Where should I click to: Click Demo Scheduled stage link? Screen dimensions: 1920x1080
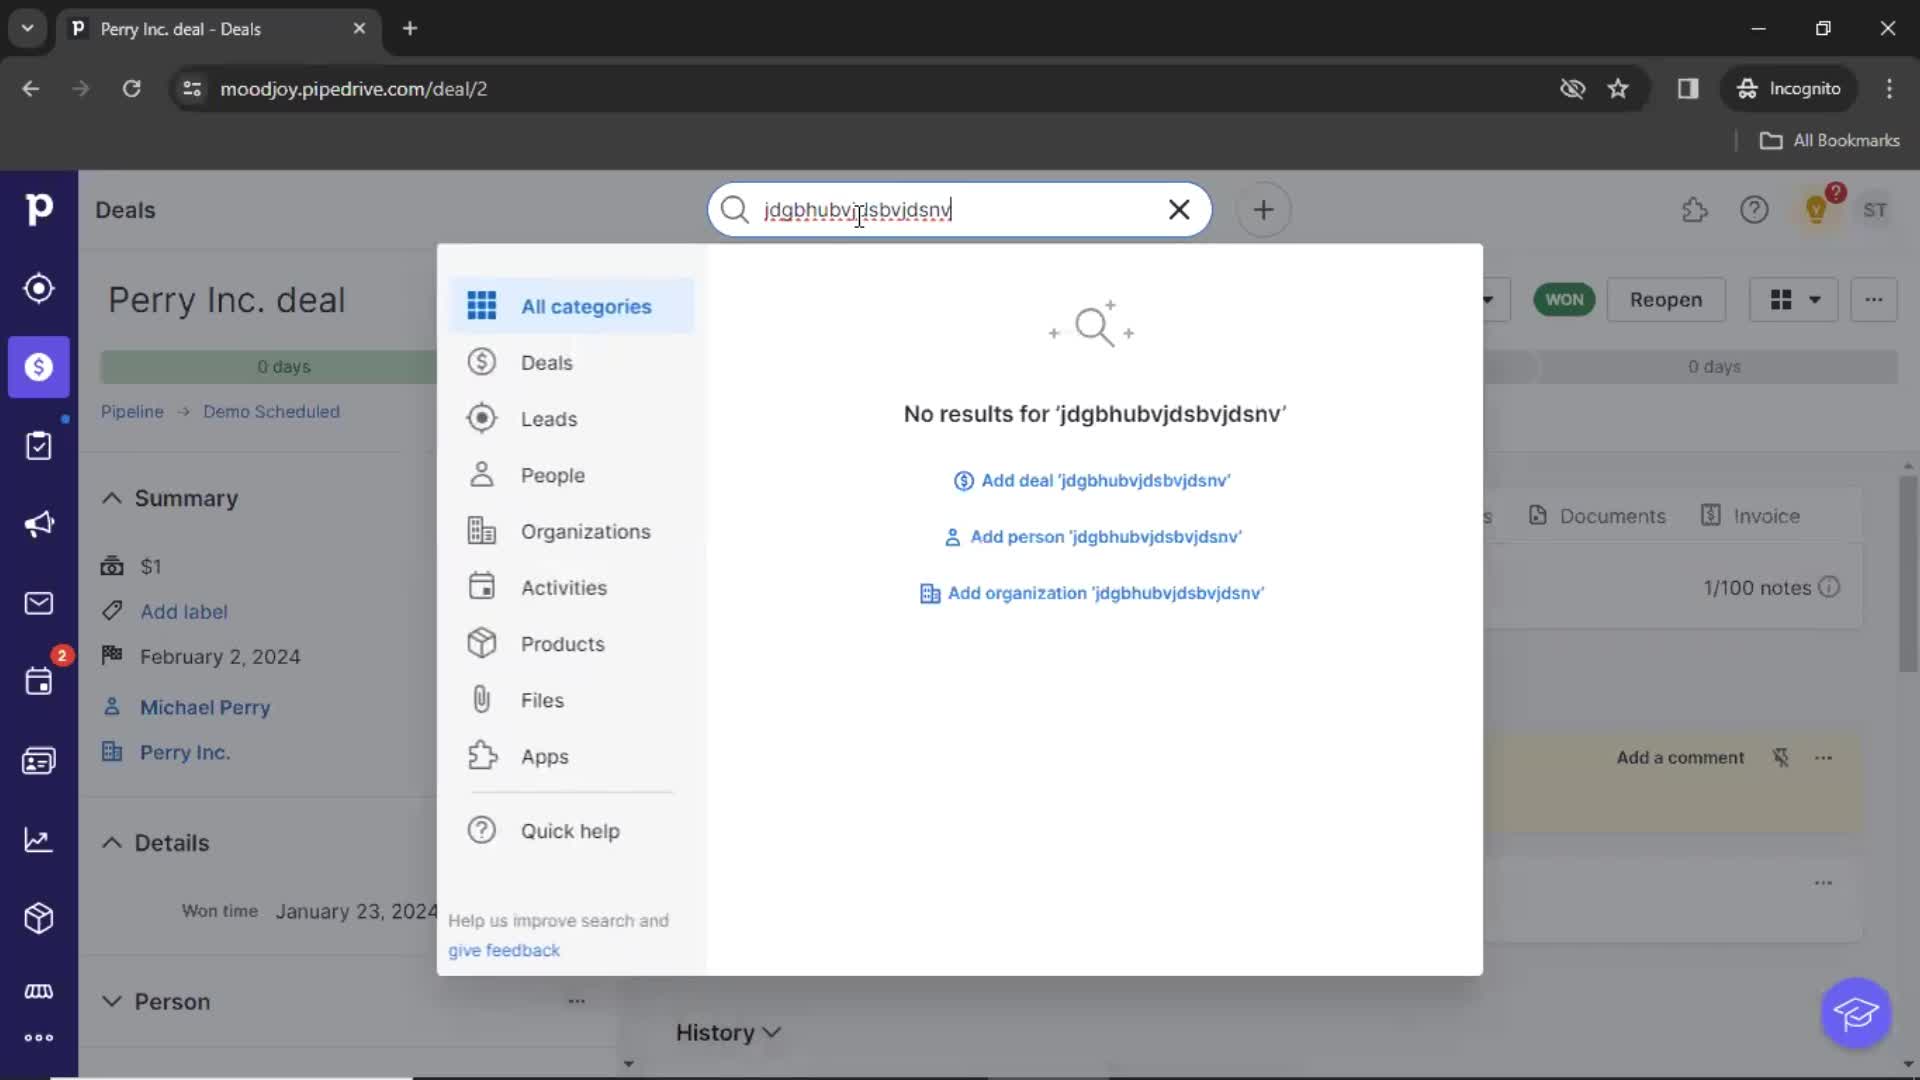pos(271,412)
